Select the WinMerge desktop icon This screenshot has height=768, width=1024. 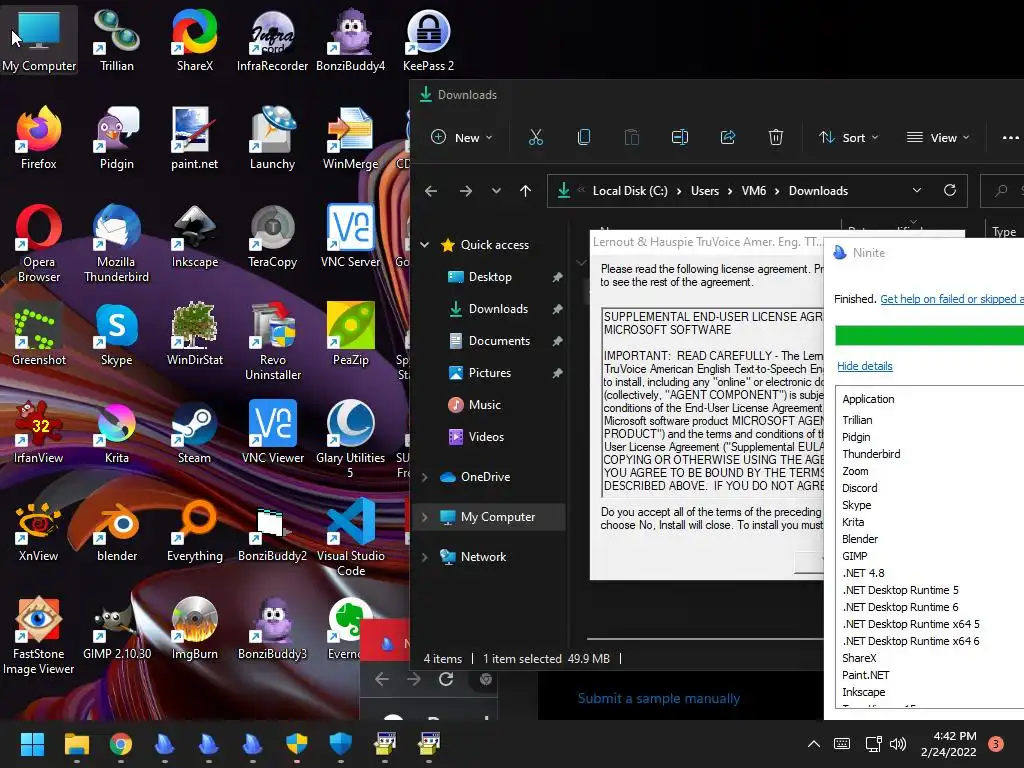pos(351,138)
